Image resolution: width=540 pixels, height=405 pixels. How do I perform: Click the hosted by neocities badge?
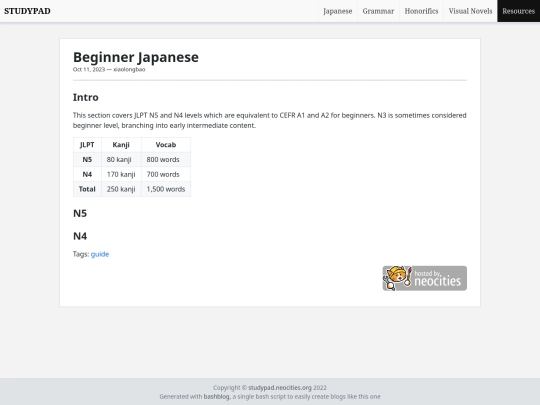click(x=425, y=278)
